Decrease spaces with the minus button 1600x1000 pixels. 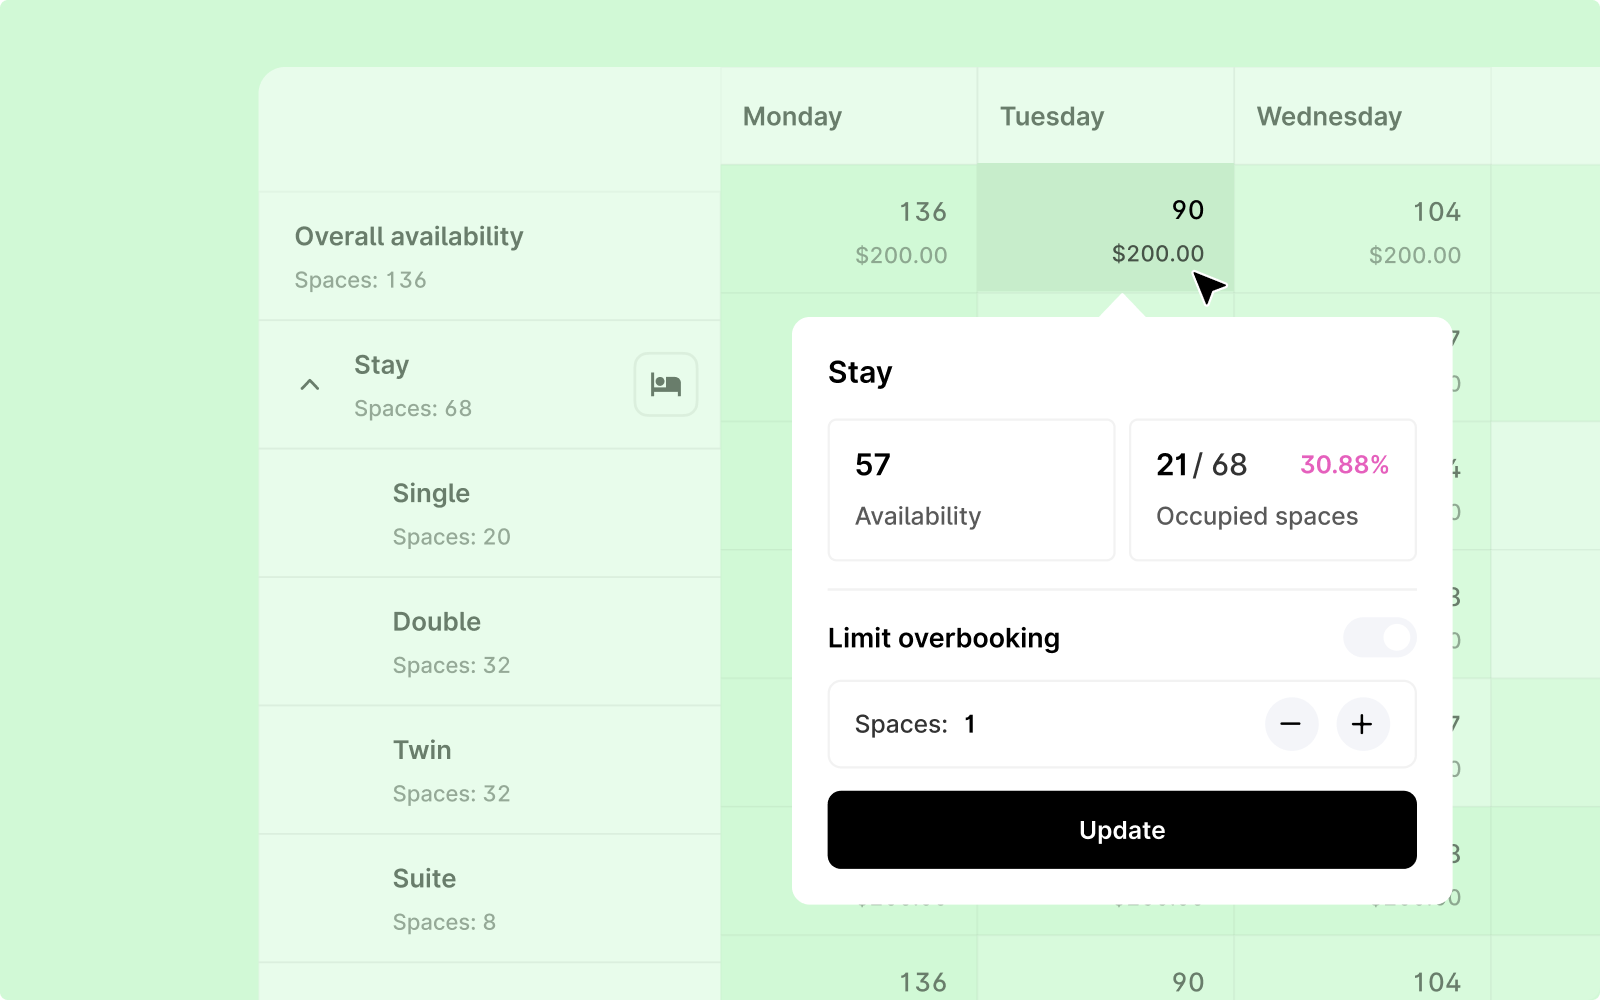(1291, 724)
